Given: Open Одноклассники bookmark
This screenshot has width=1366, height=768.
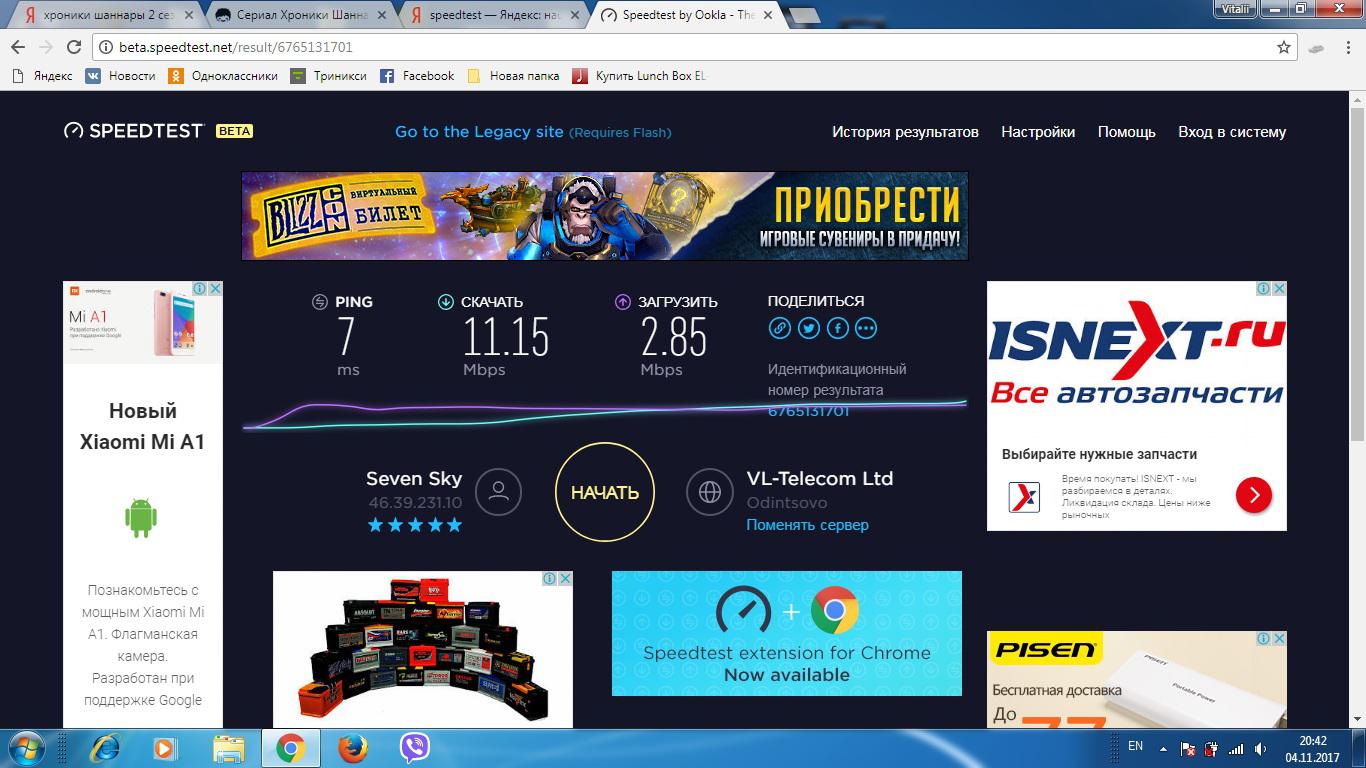Looking at the screenshot, I should click(223, 76).
